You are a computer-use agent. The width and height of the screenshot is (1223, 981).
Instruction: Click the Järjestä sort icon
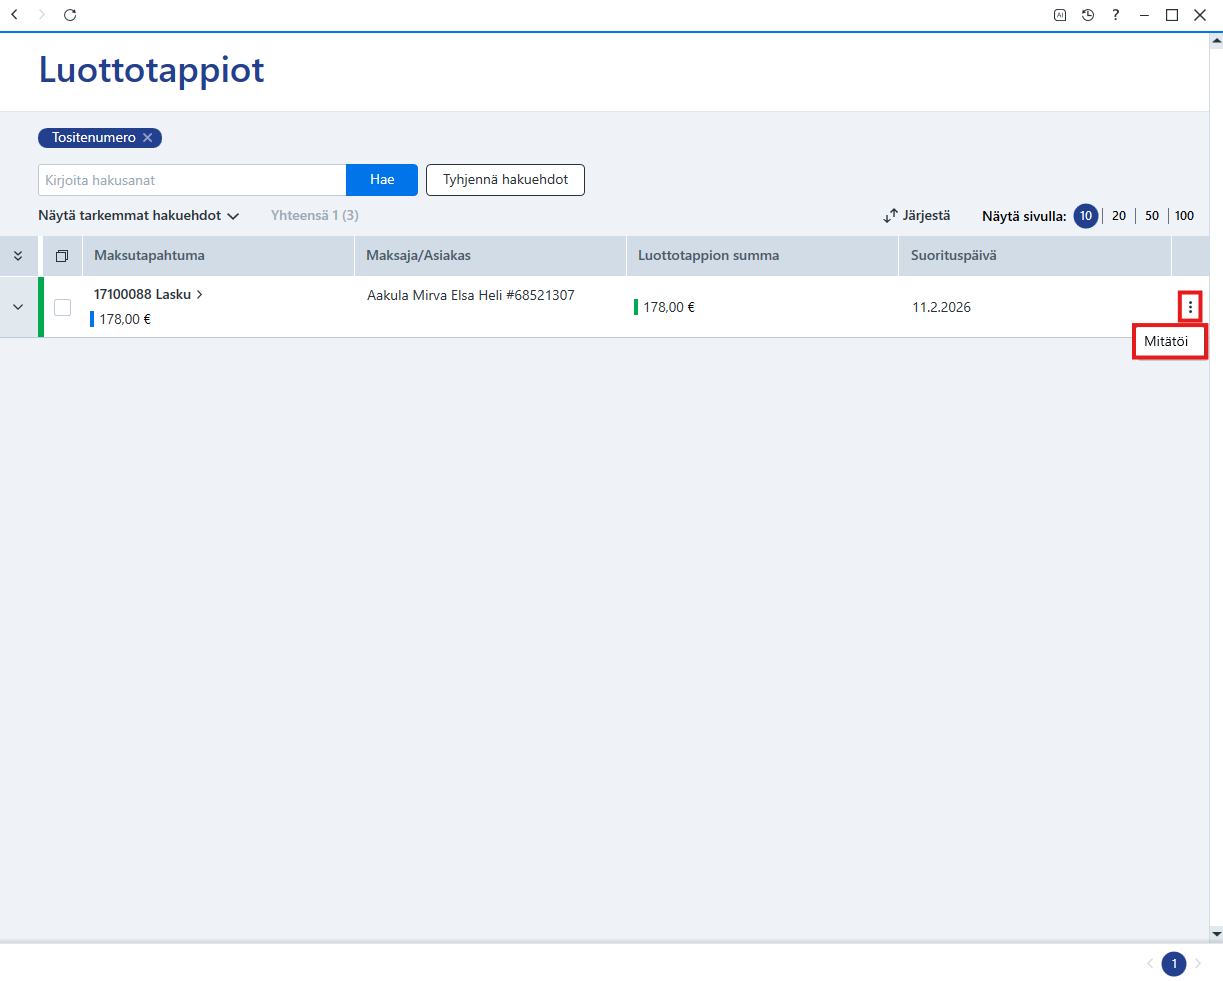pos(890,216)
